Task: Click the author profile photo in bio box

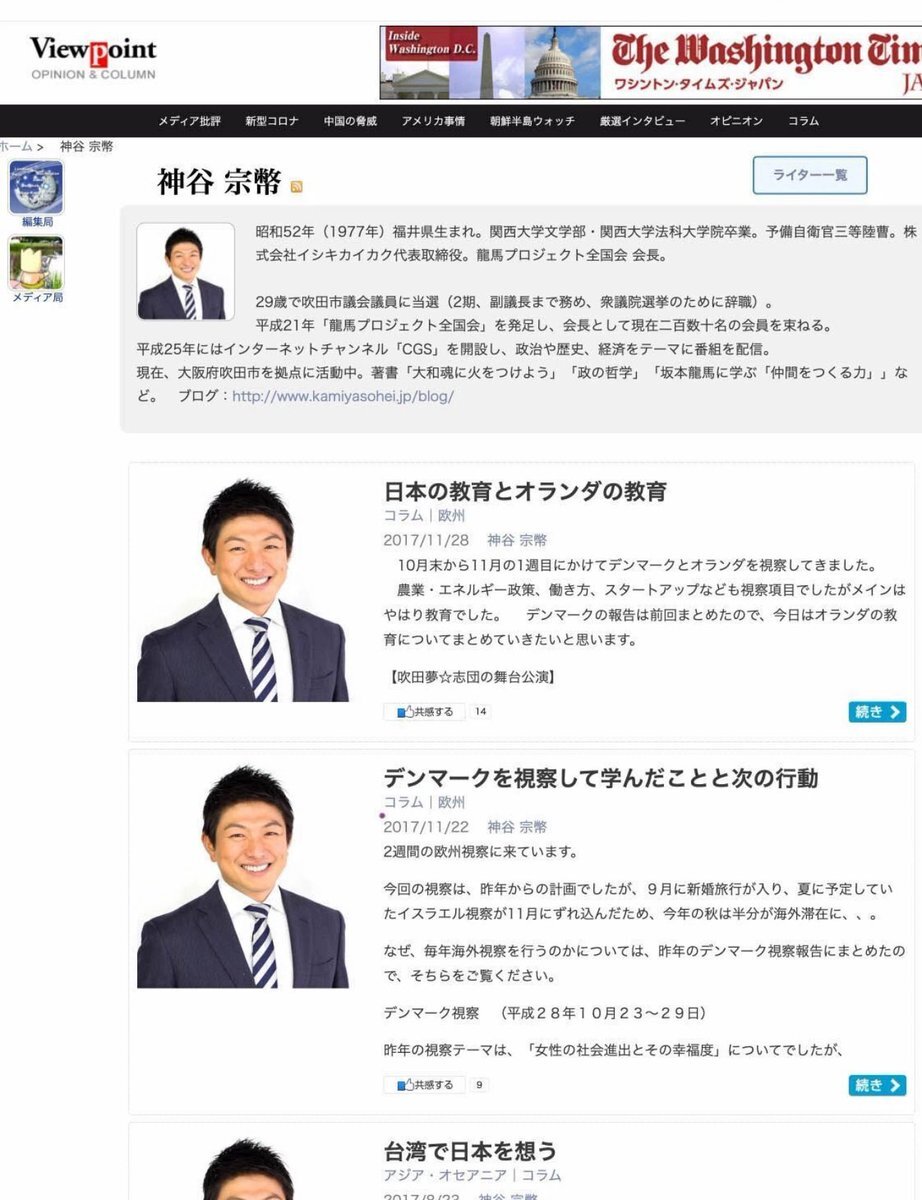Action: point(185,271)
